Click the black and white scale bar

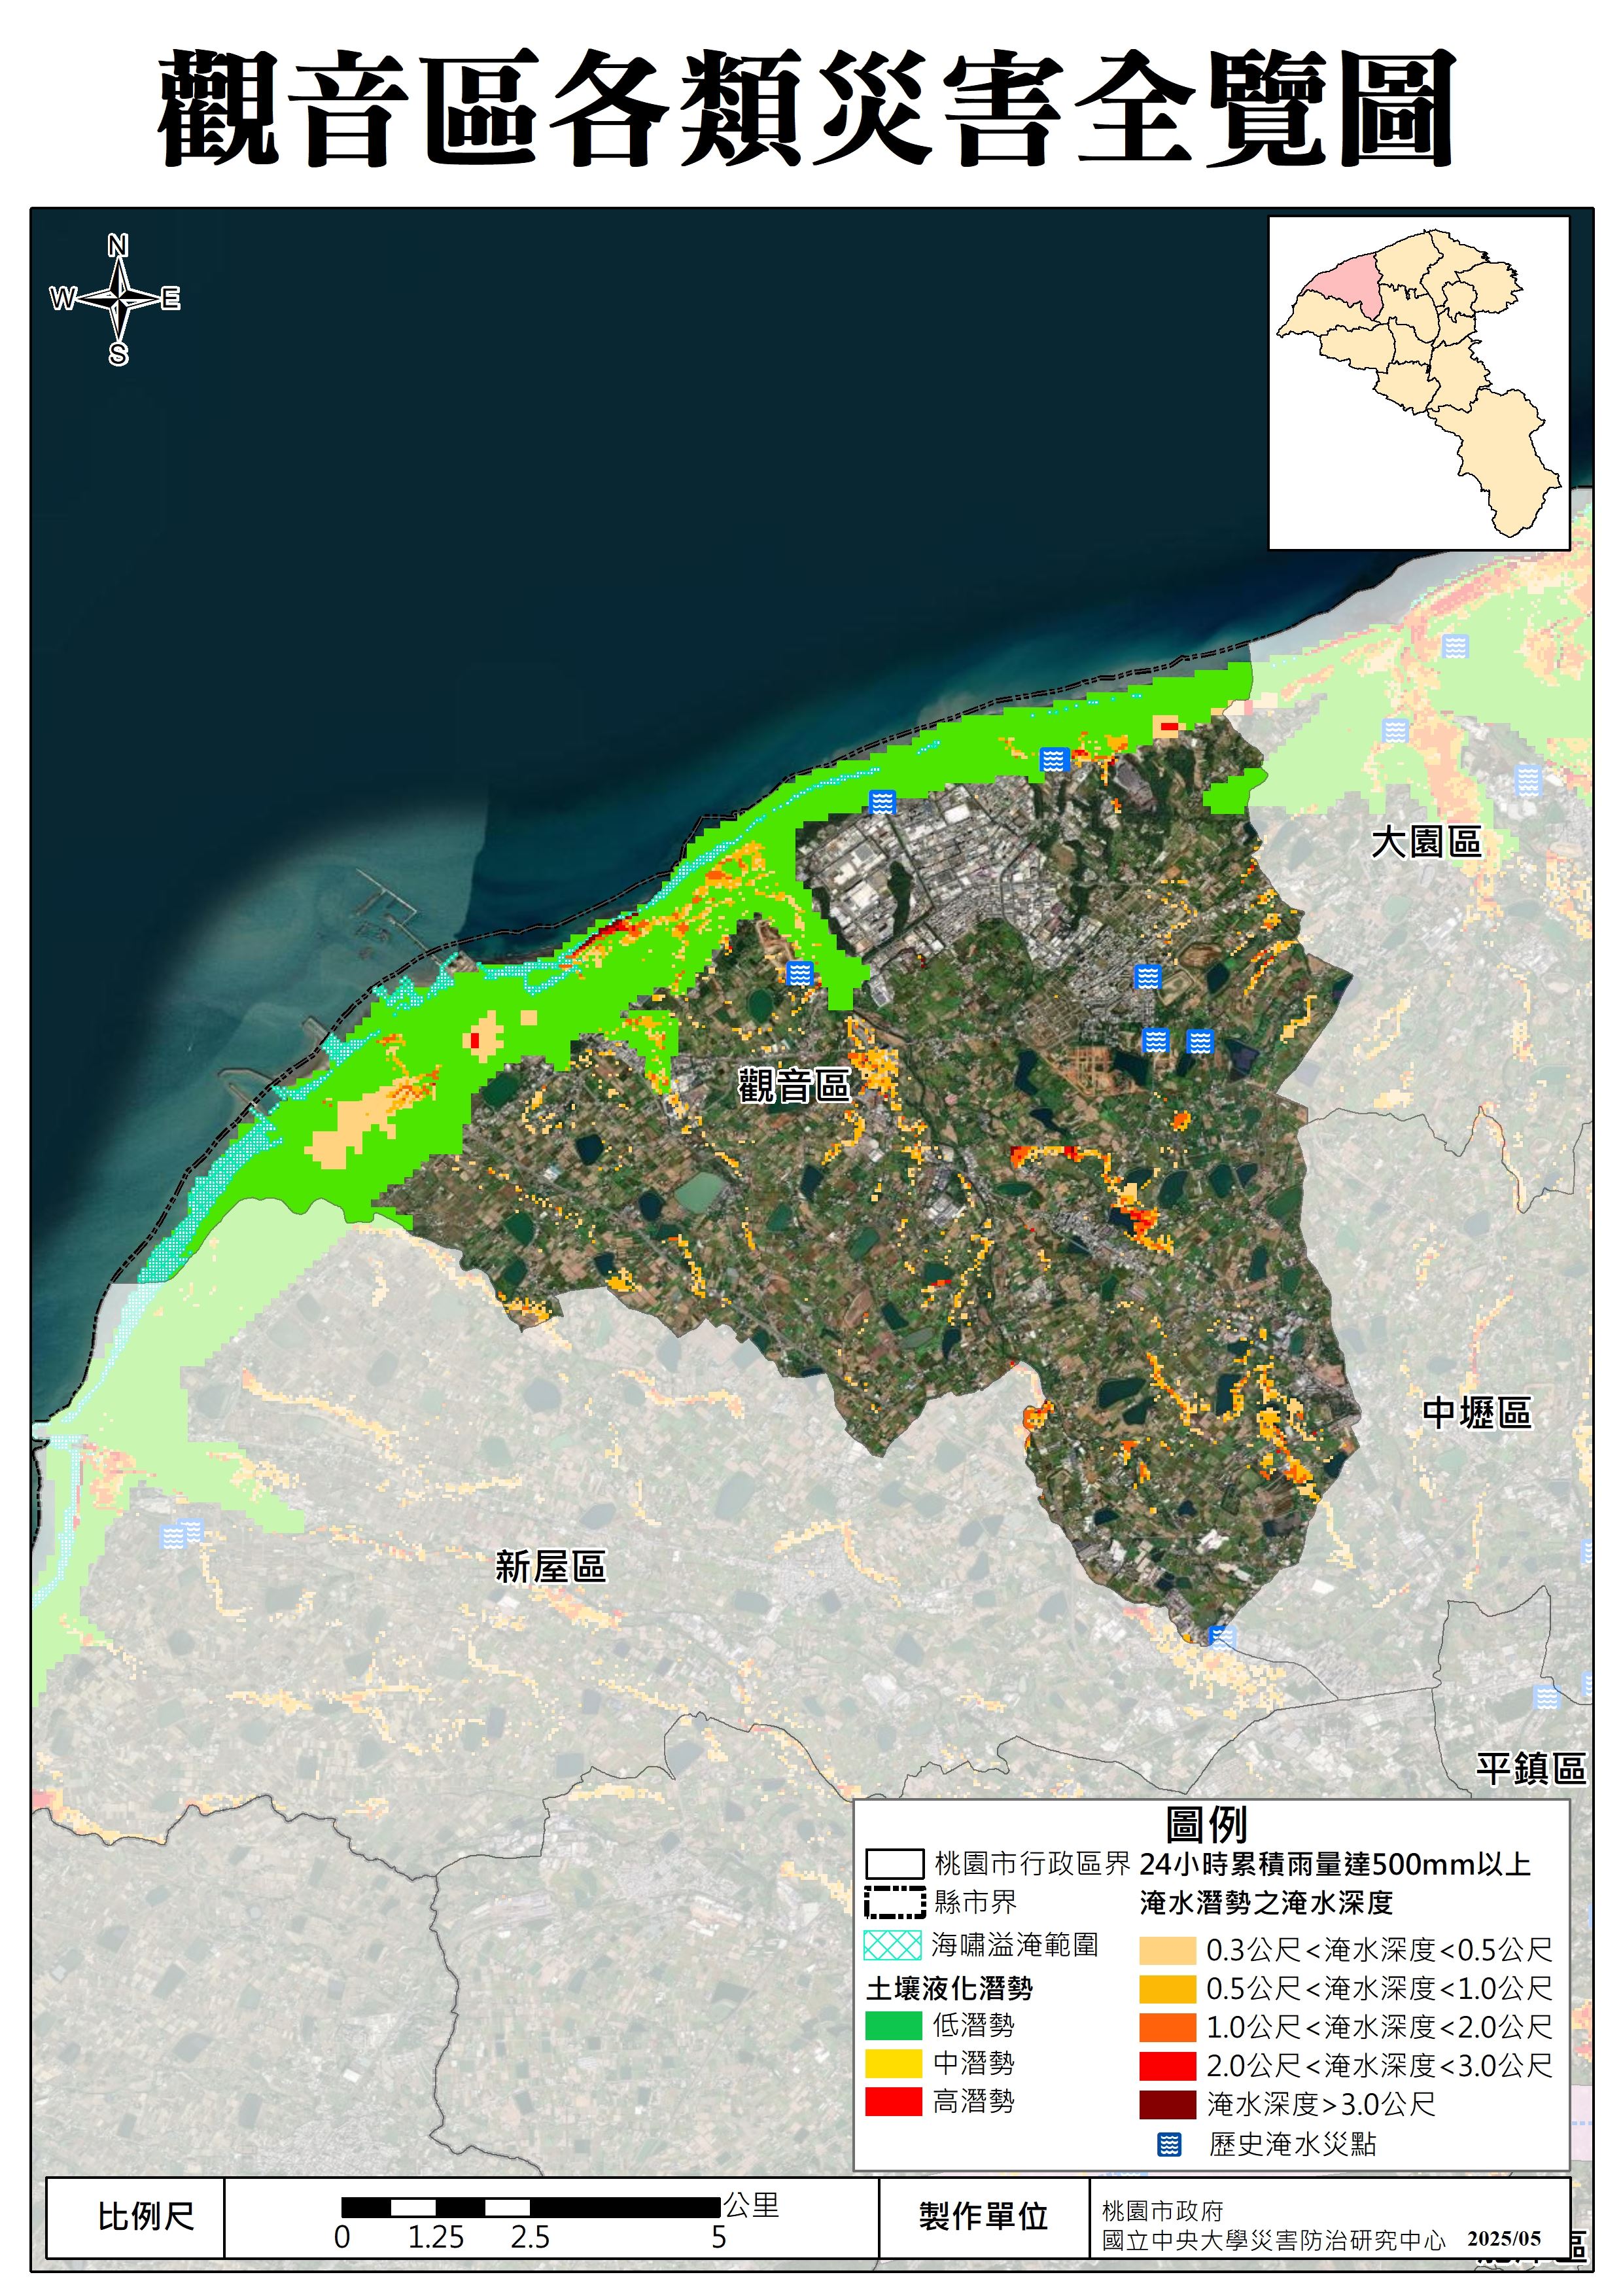tap(531, 2207)
